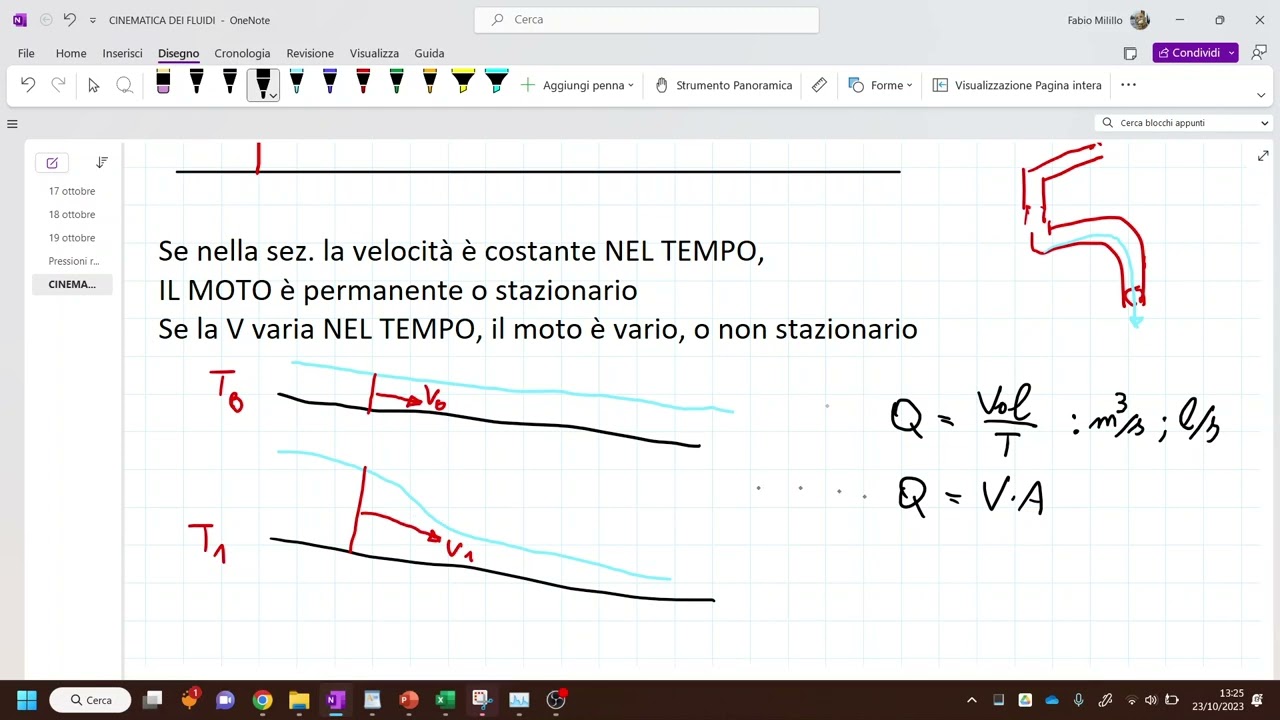Select the yellow highlighter
Image resolution: width=1280 pixels, height=720 pixels.
pyautogui.click(x=463, y=83)
